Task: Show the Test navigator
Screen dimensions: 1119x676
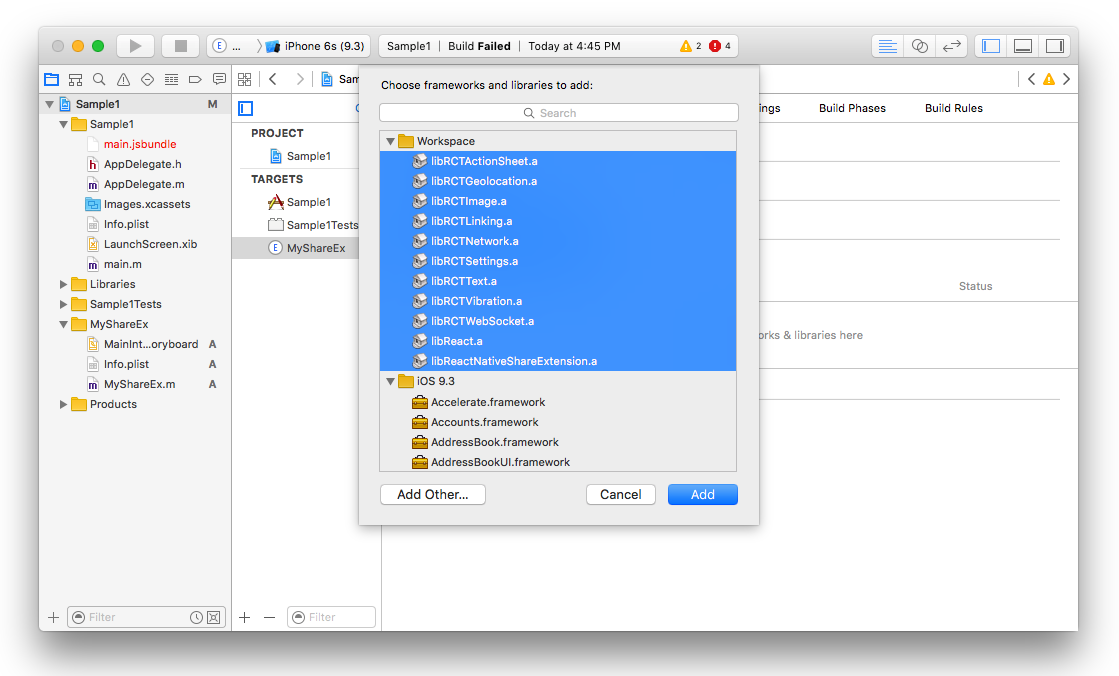Action: click(x=147, y=79)
